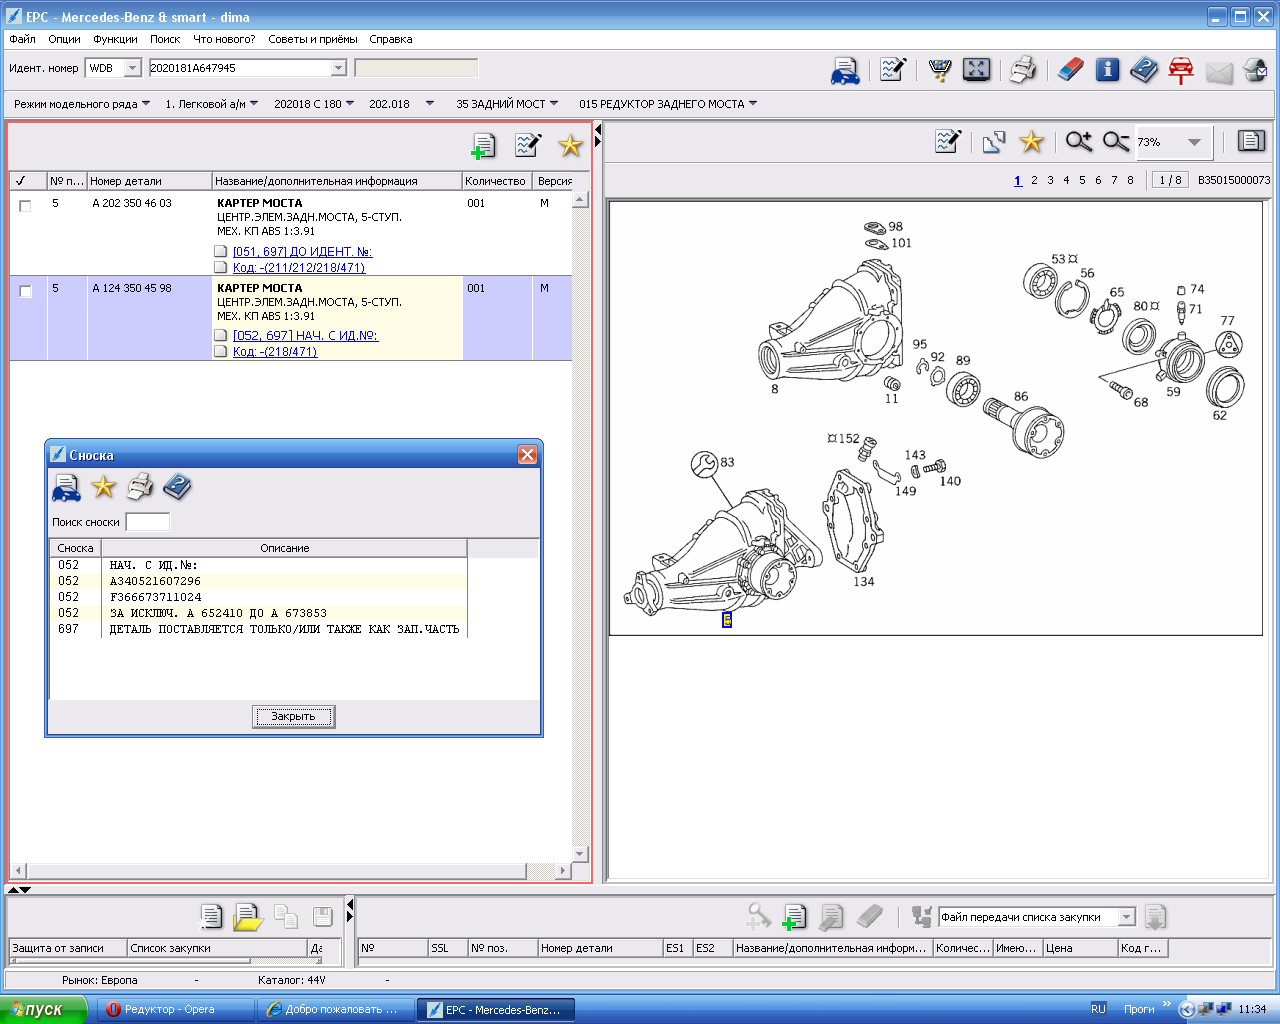
Task: Click the notes icon above parts table
Action: point(528,145)
